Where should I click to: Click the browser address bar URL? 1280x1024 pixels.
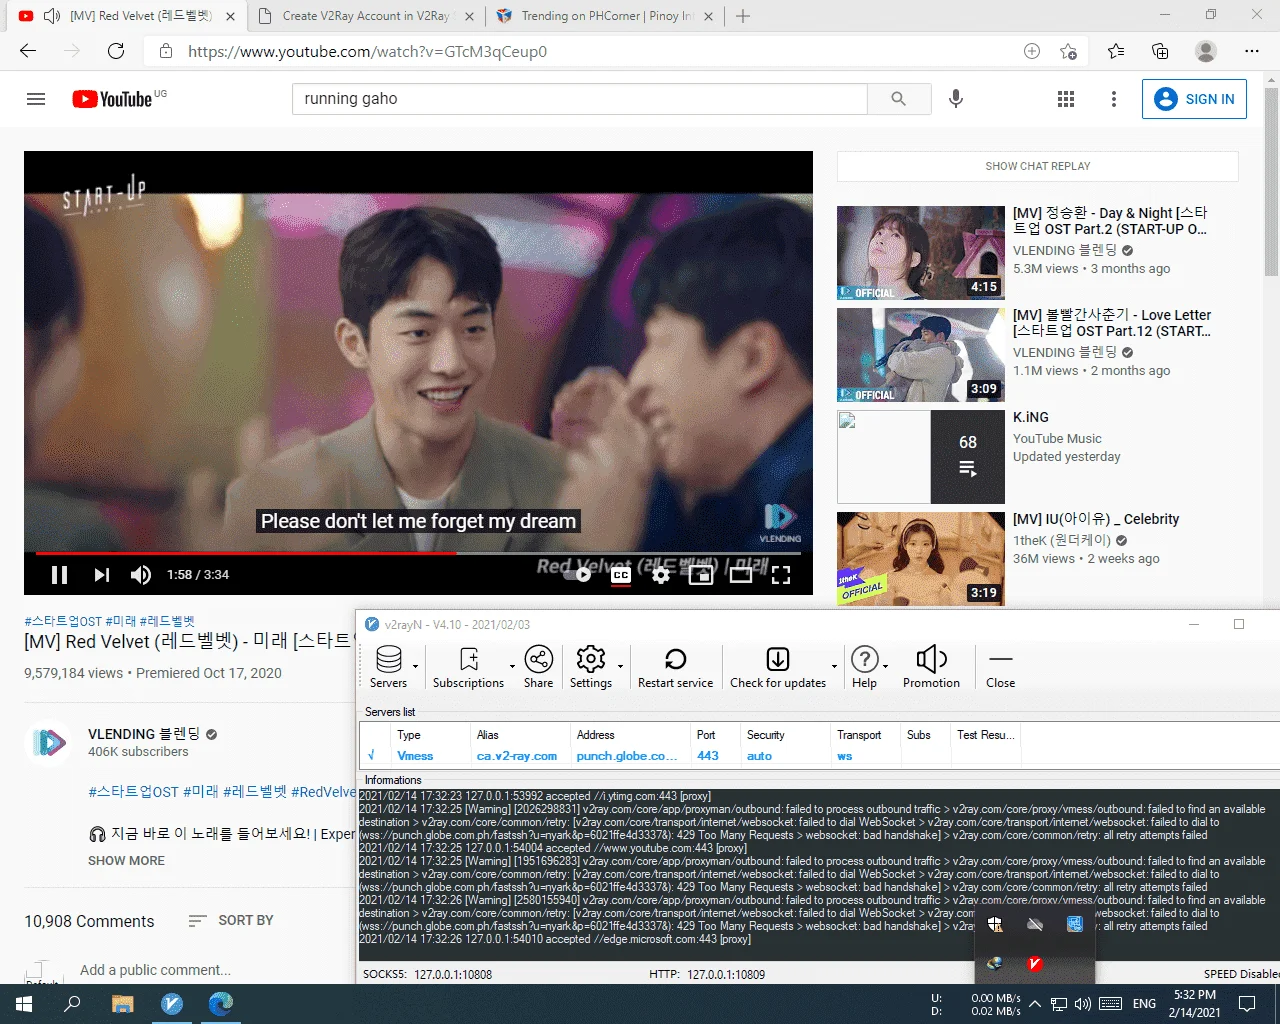pyautogui.click(x=367, y=51)
